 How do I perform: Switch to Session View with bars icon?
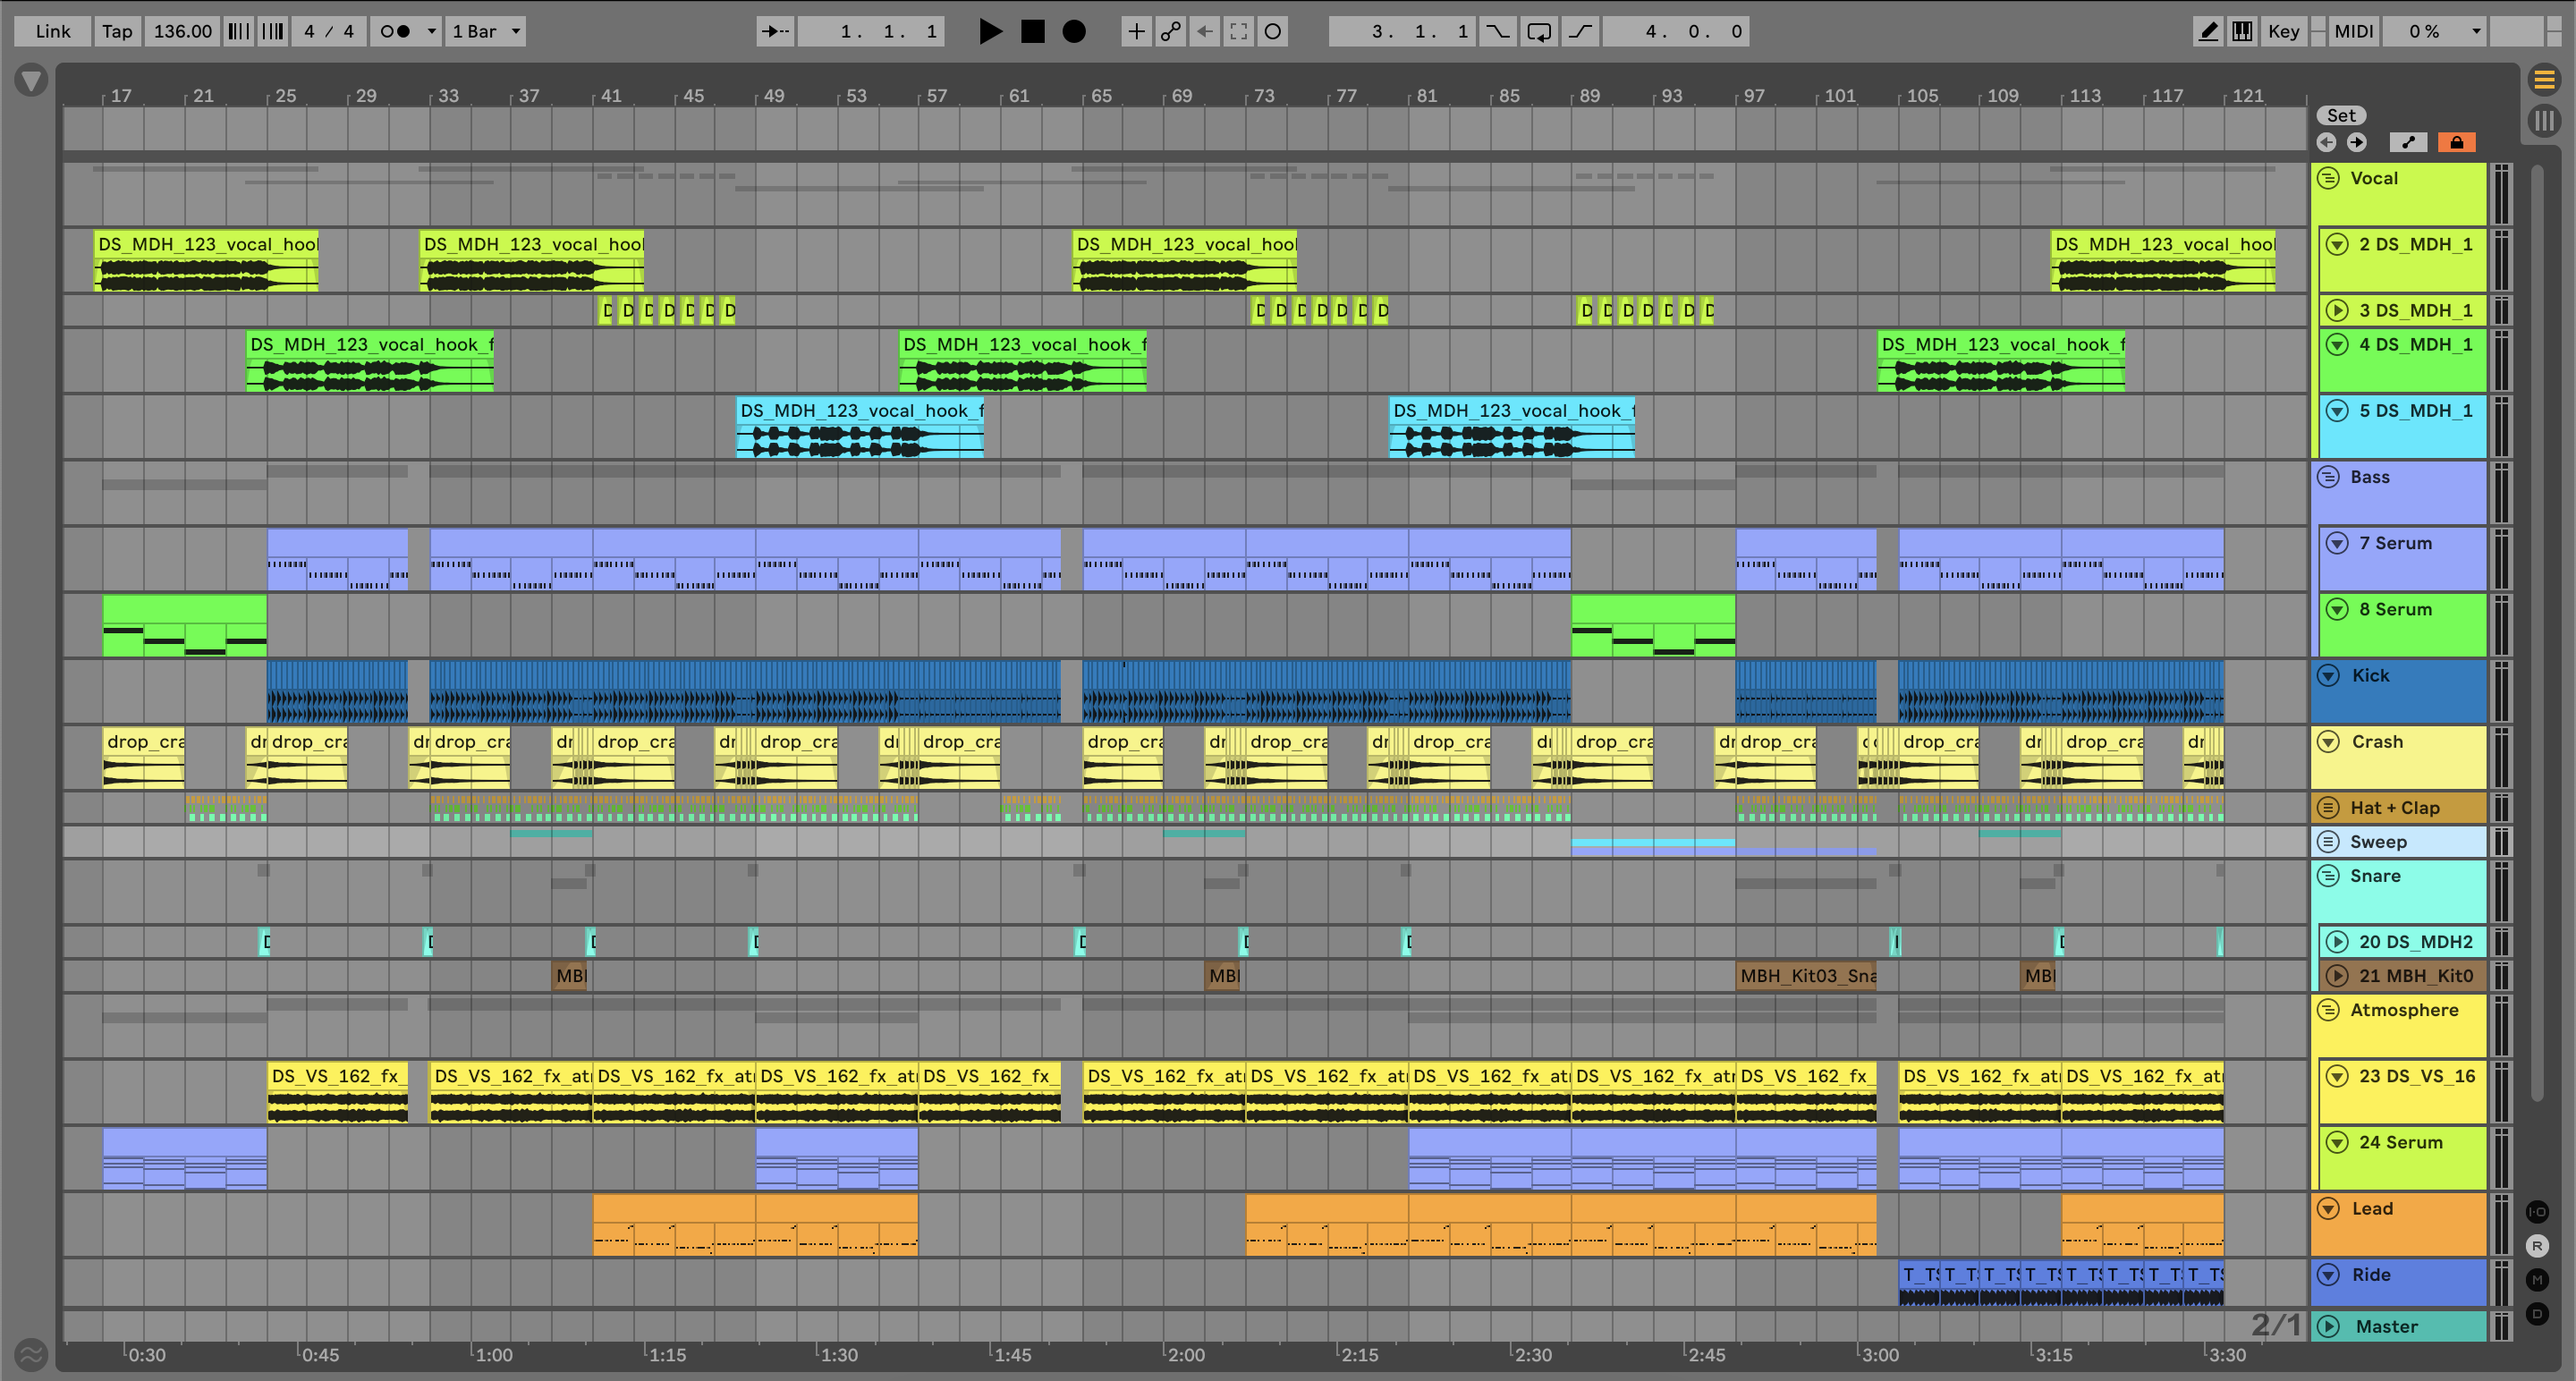click(2543, 121)
